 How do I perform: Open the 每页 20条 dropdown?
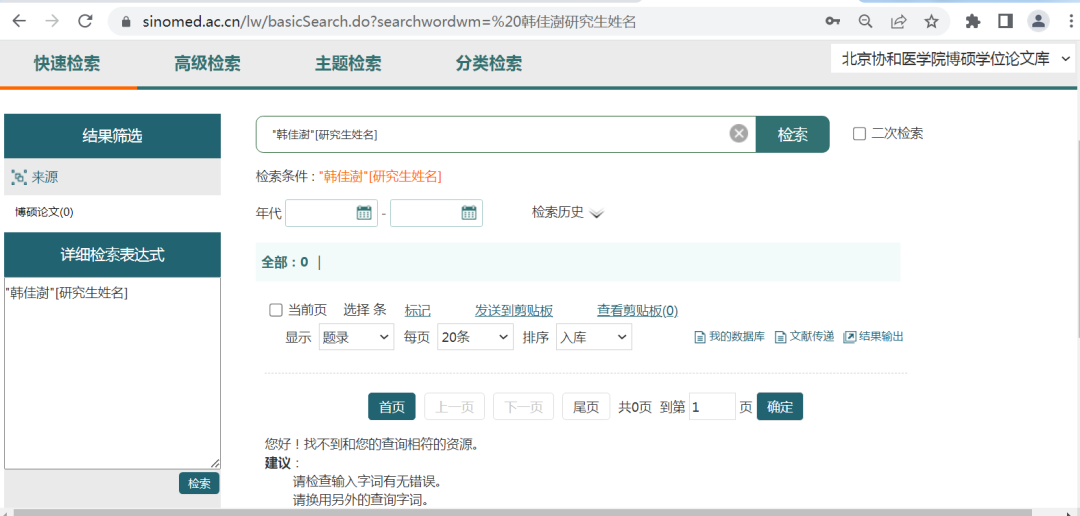pos(475,338)
